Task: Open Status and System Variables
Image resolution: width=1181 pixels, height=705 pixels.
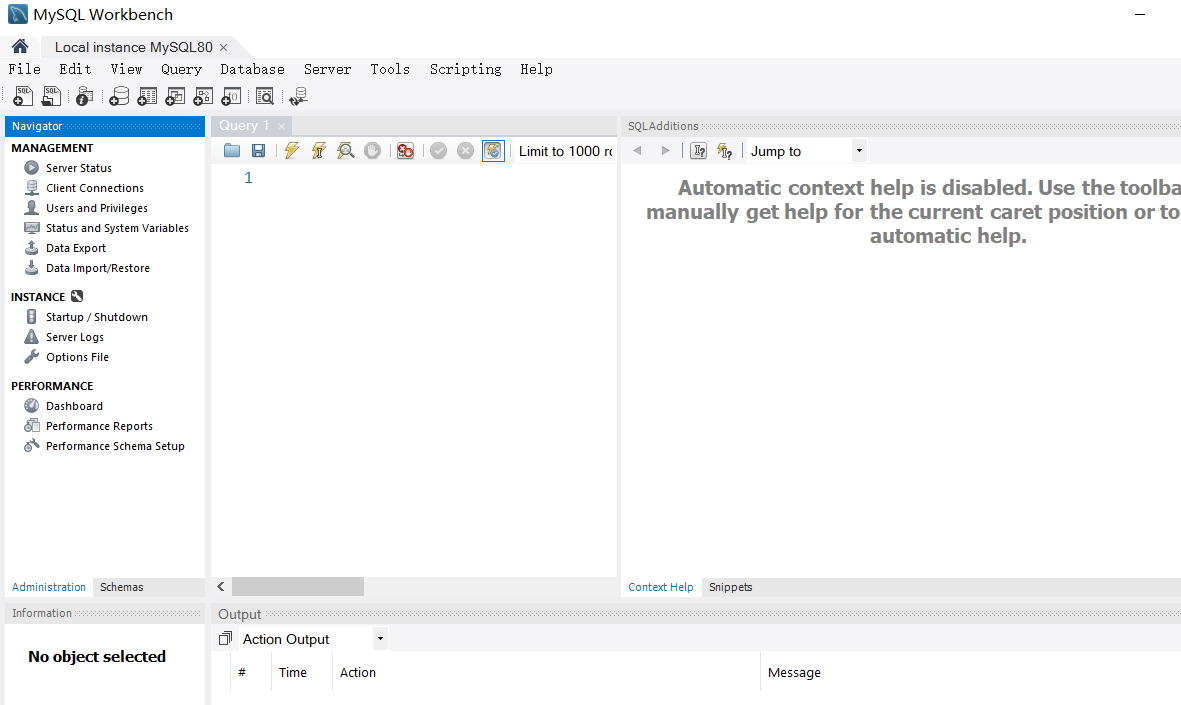Action: click(x=117, y=227)
